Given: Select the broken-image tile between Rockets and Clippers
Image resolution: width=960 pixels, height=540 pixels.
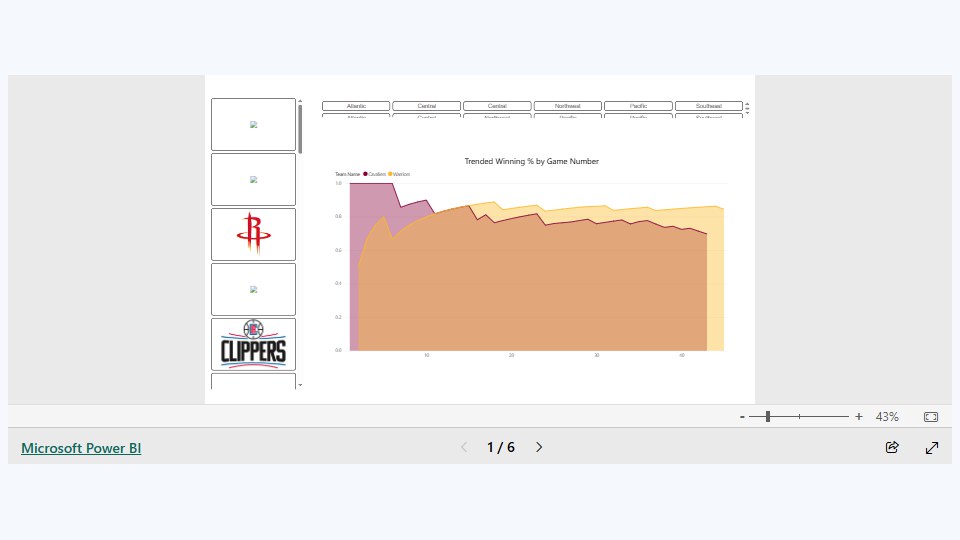Looking at the screenshot, I should point(253,290).
